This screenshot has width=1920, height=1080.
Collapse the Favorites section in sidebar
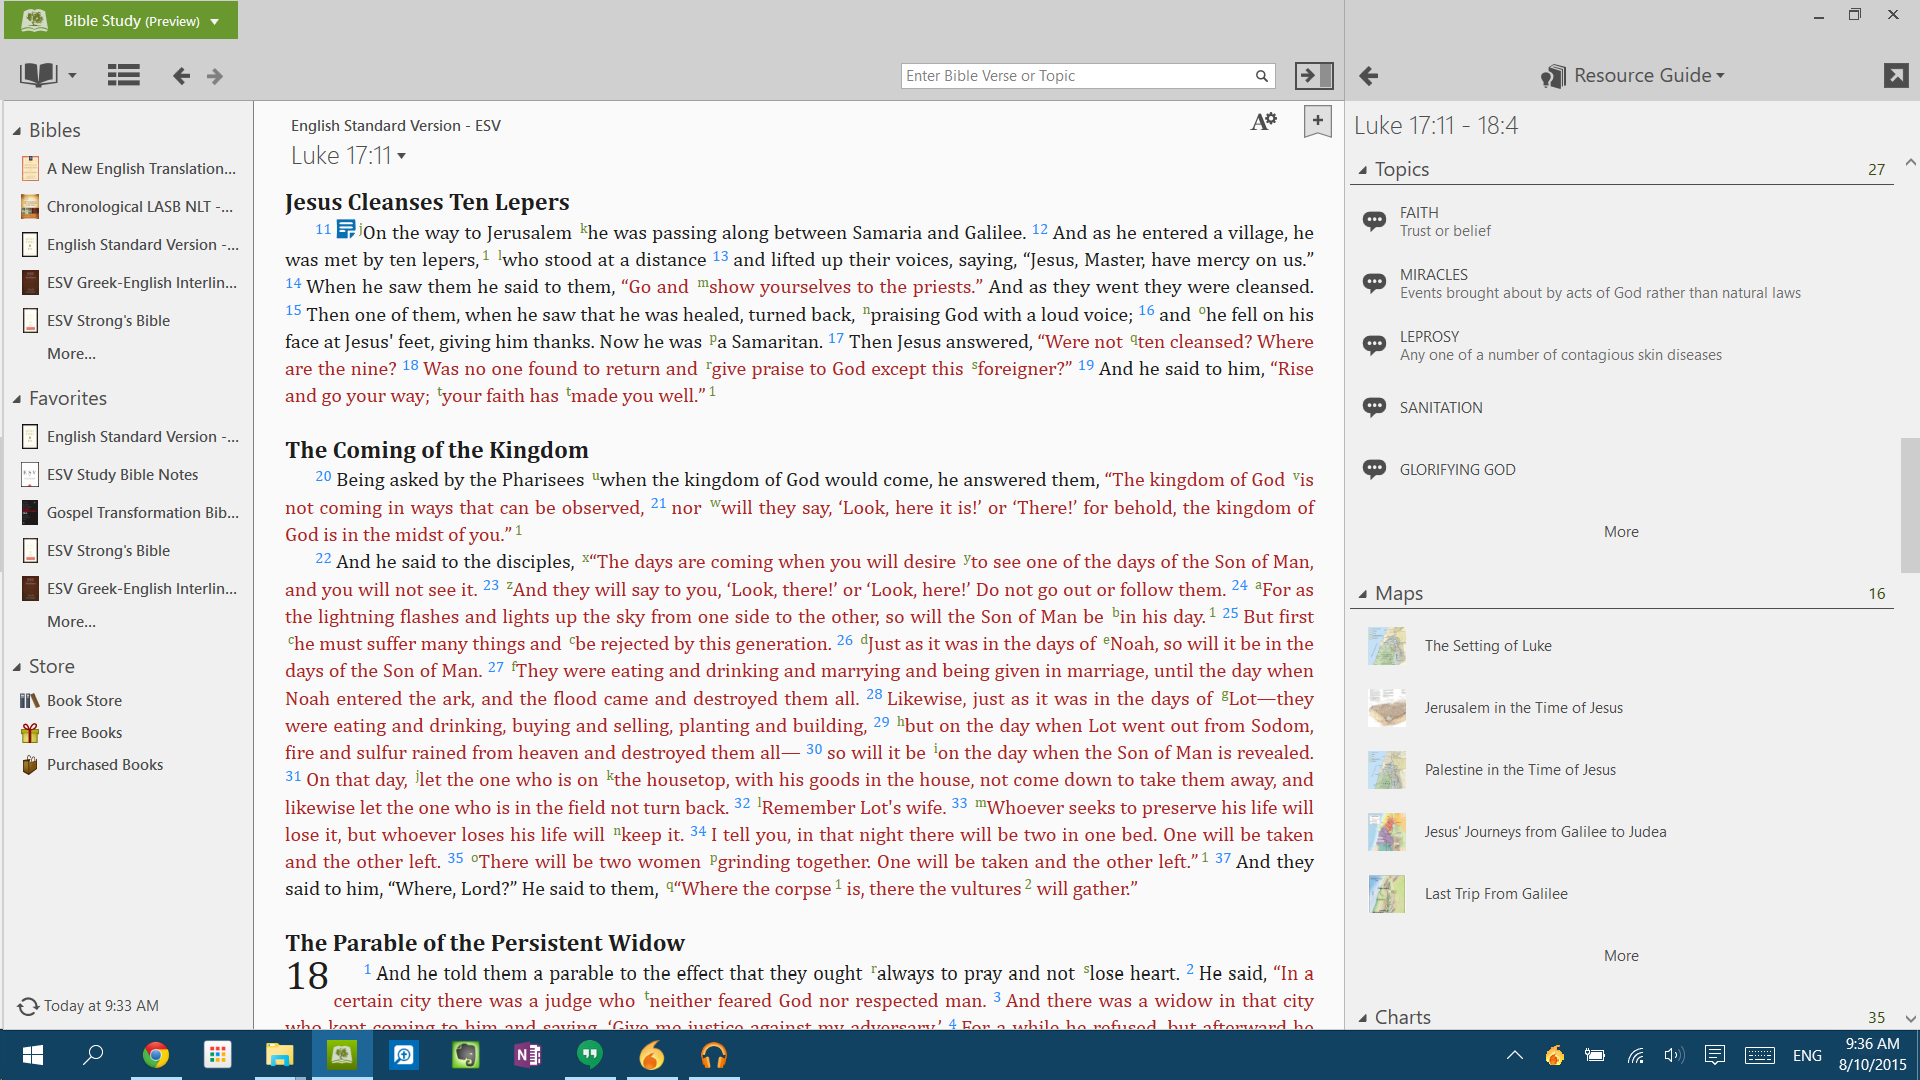coord(16,399)
